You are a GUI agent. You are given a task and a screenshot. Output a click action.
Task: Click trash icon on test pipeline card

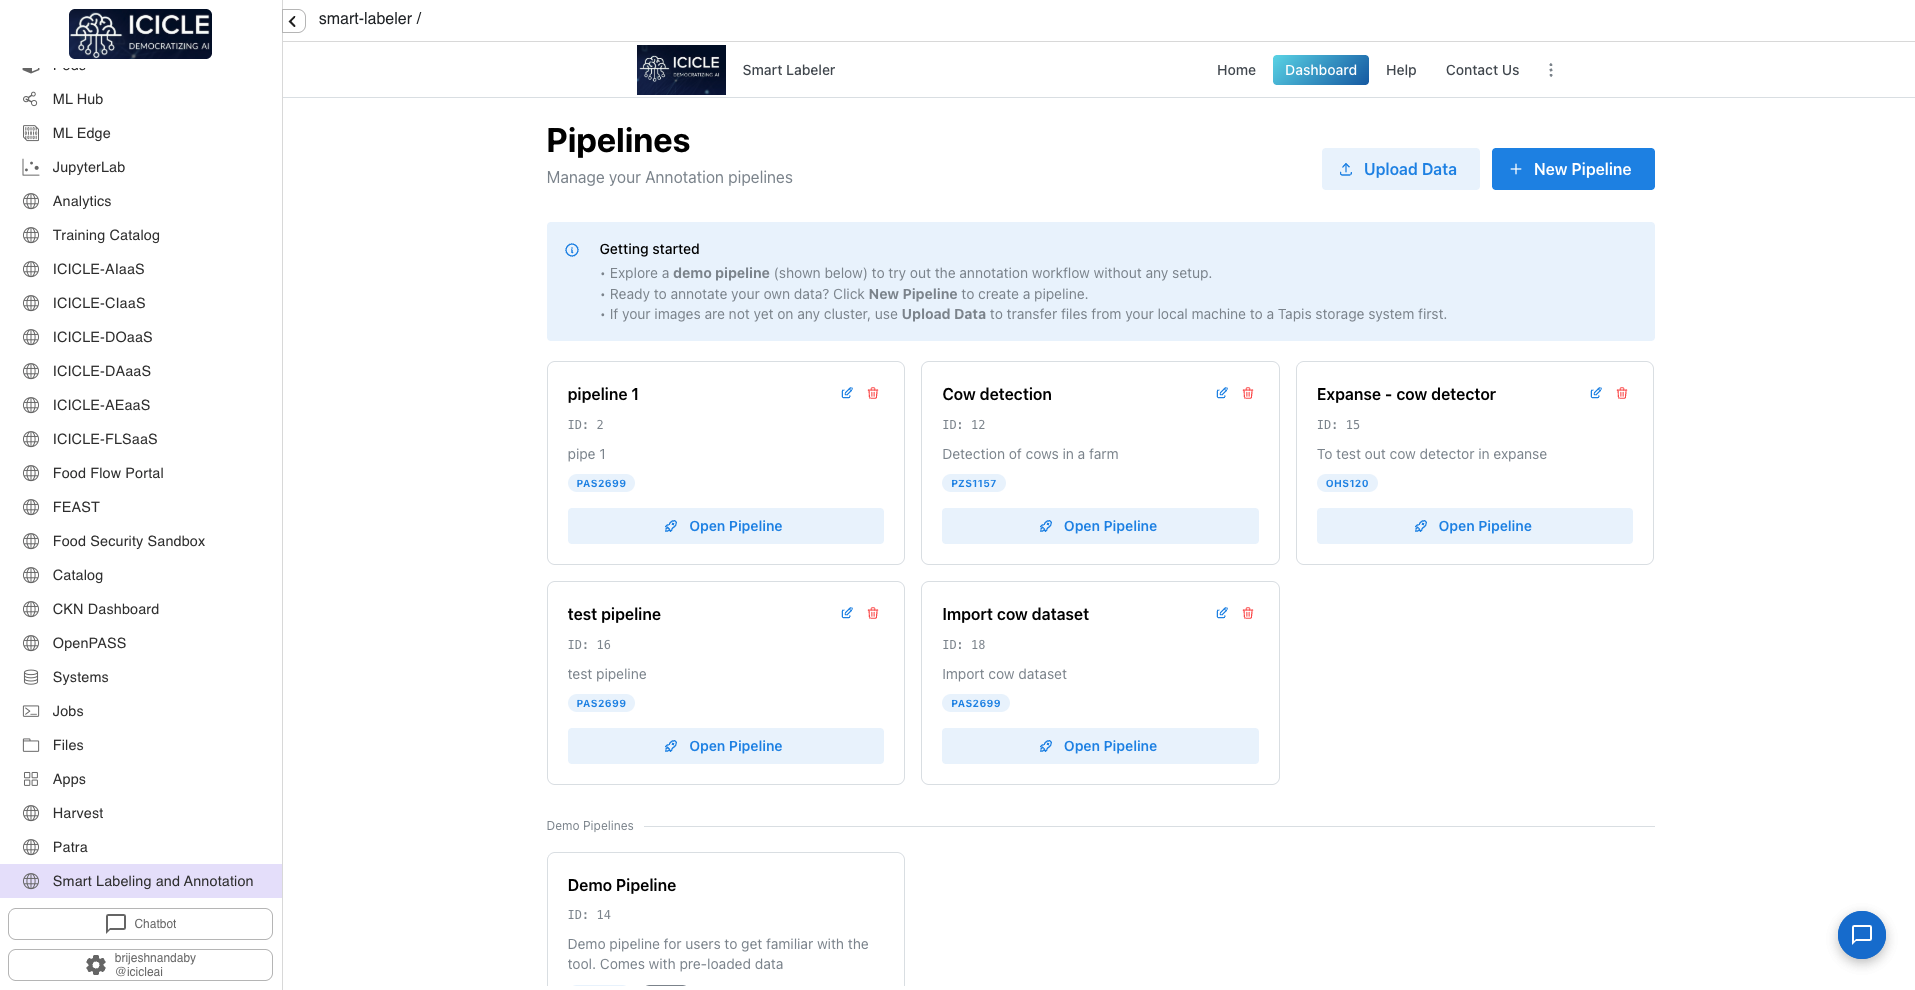point(873,613)
